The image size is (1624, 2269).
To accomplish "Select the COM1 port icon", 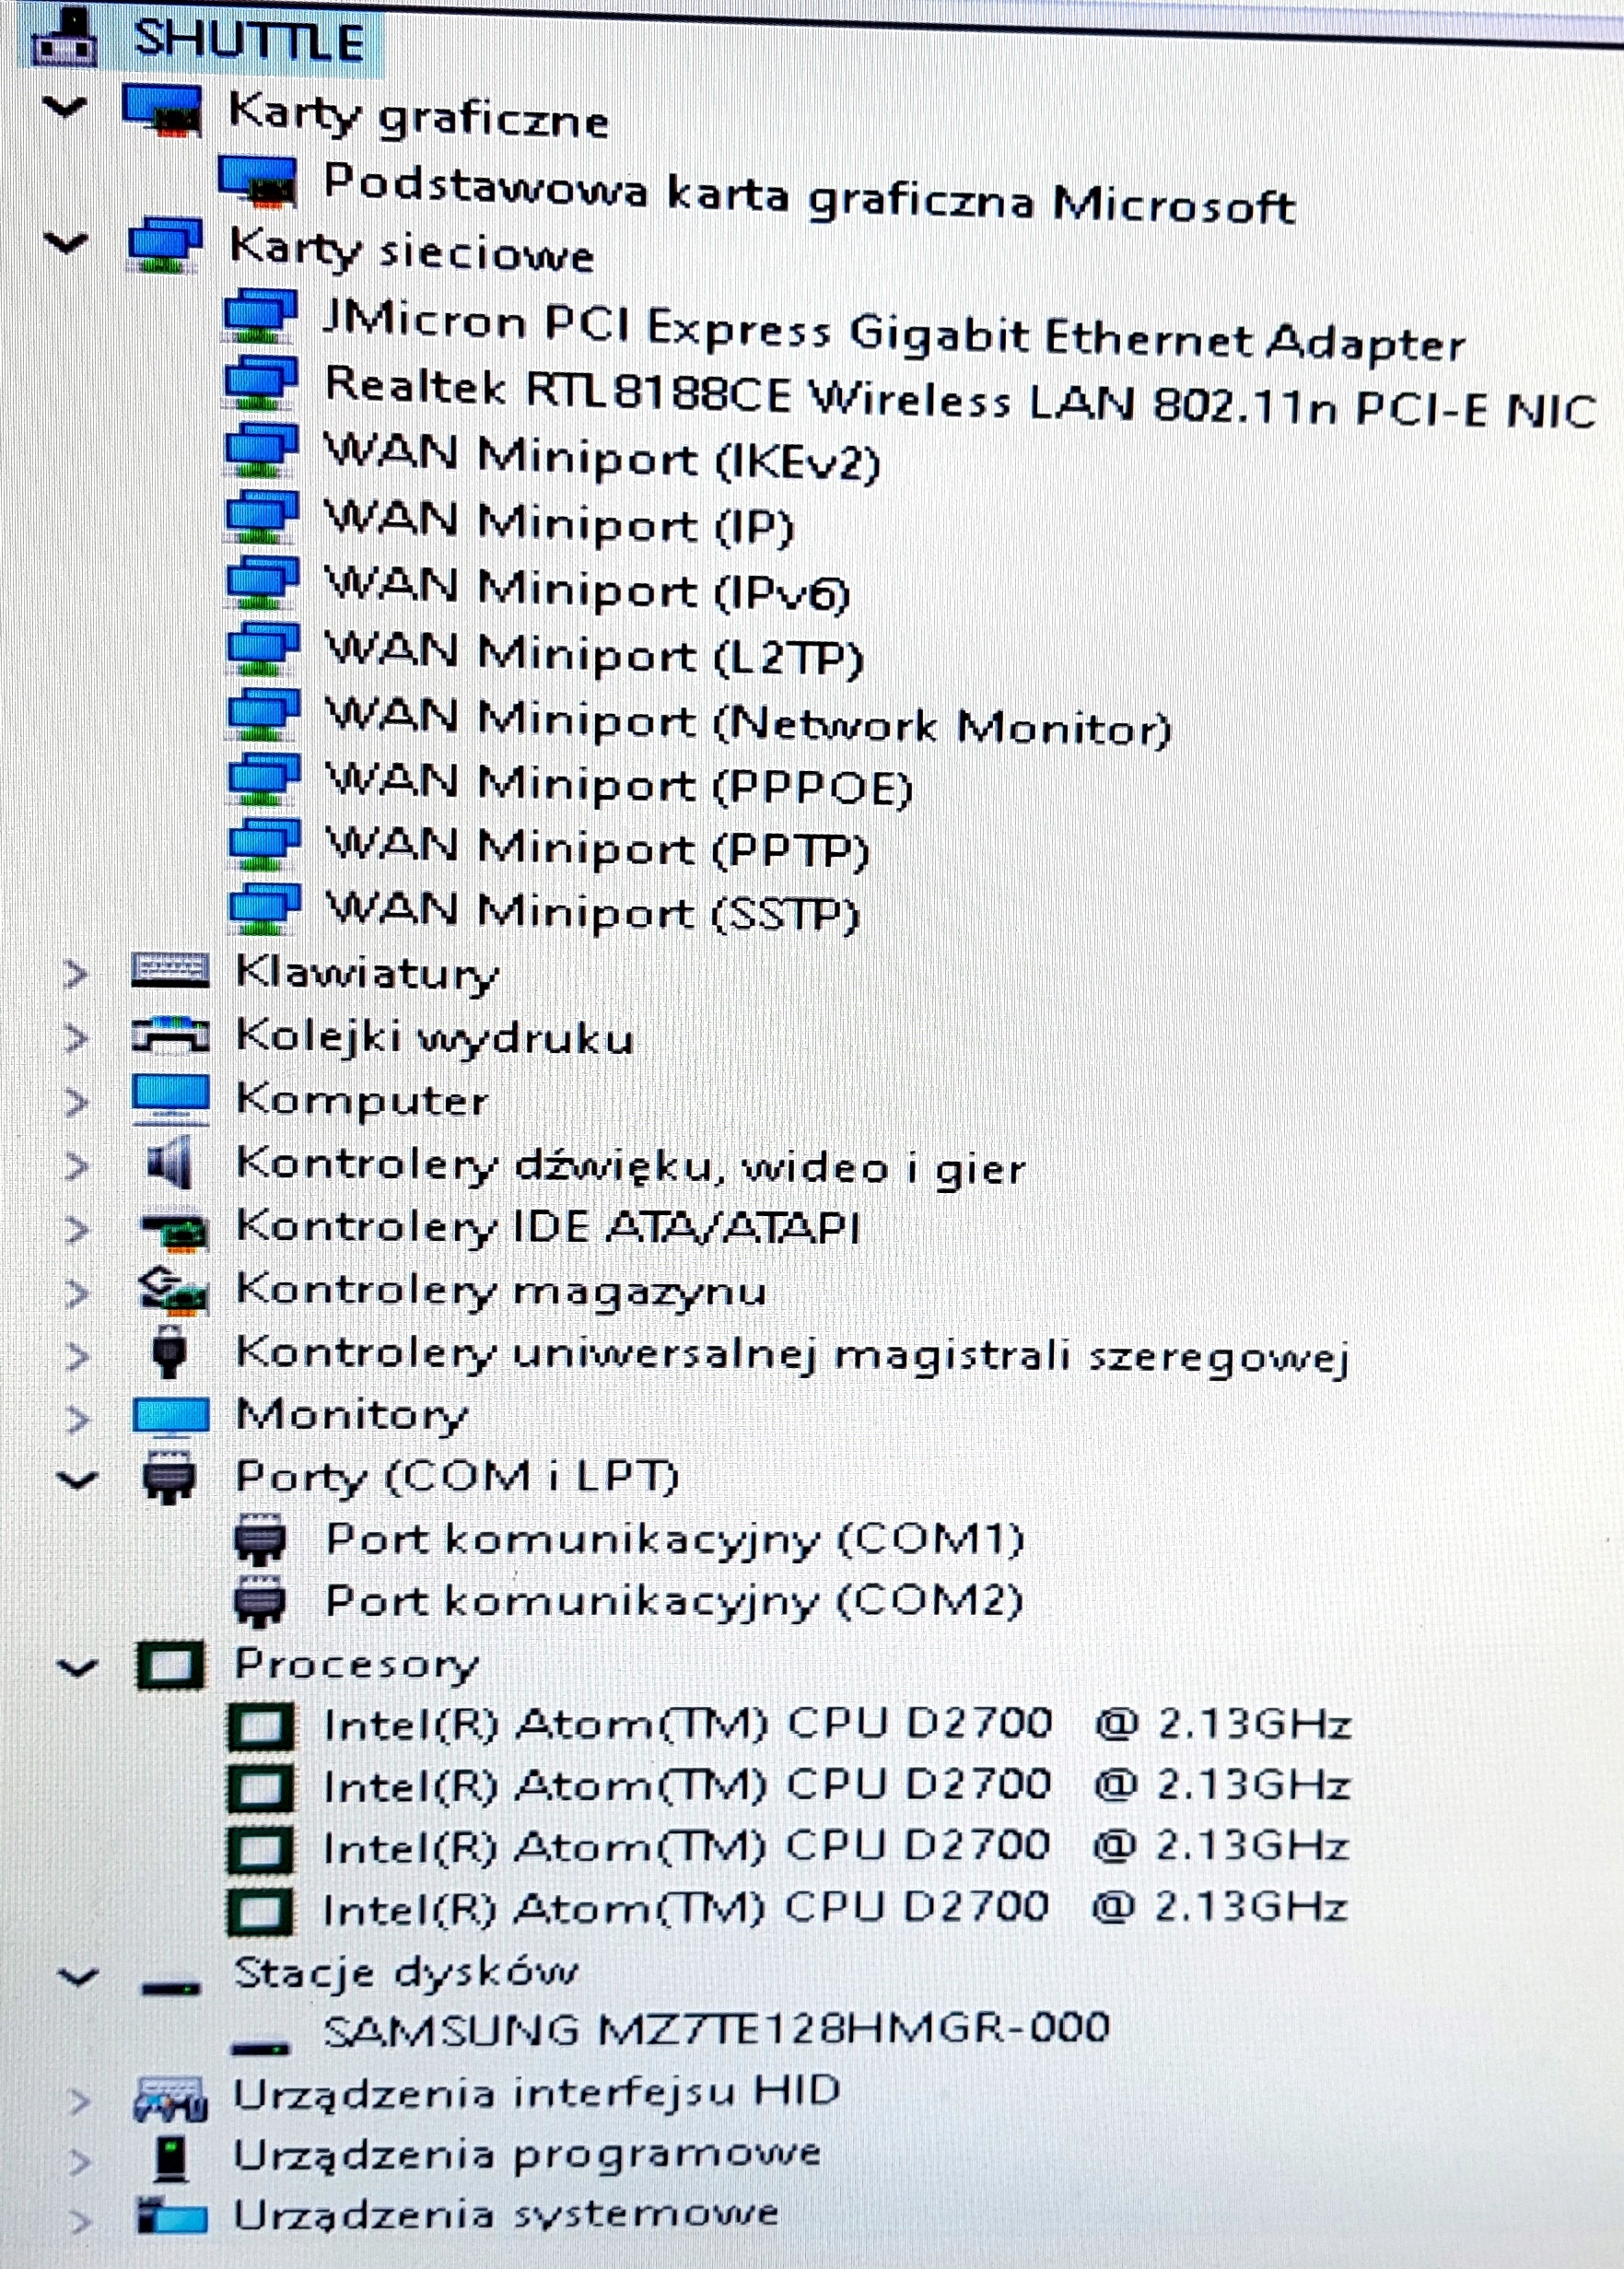I will tap(260, 1541).
